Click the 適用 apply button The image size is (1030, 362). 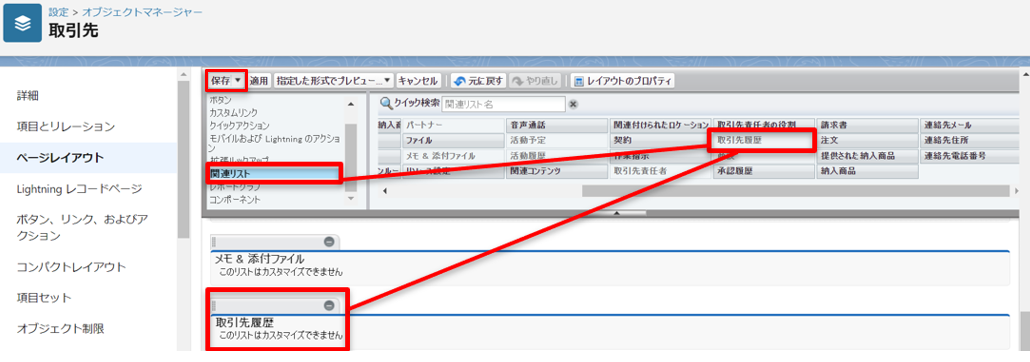click(259, 81)
